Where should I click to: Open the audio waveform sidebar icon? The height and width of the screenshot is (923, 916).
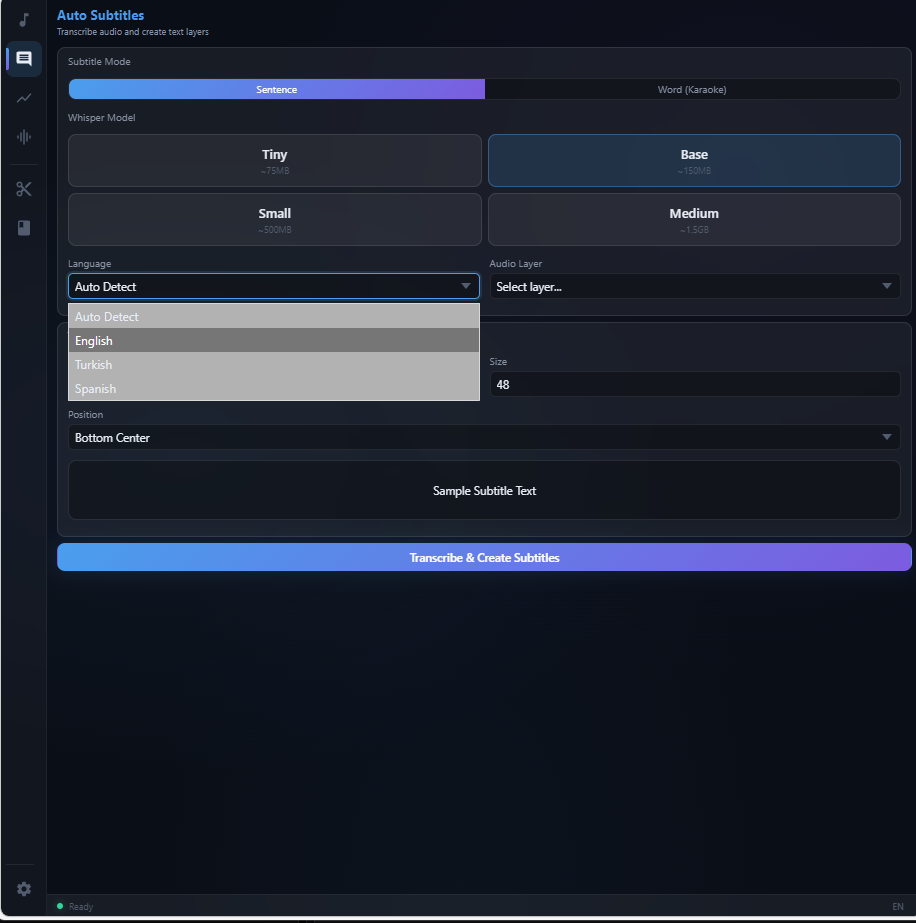[24, 137]
